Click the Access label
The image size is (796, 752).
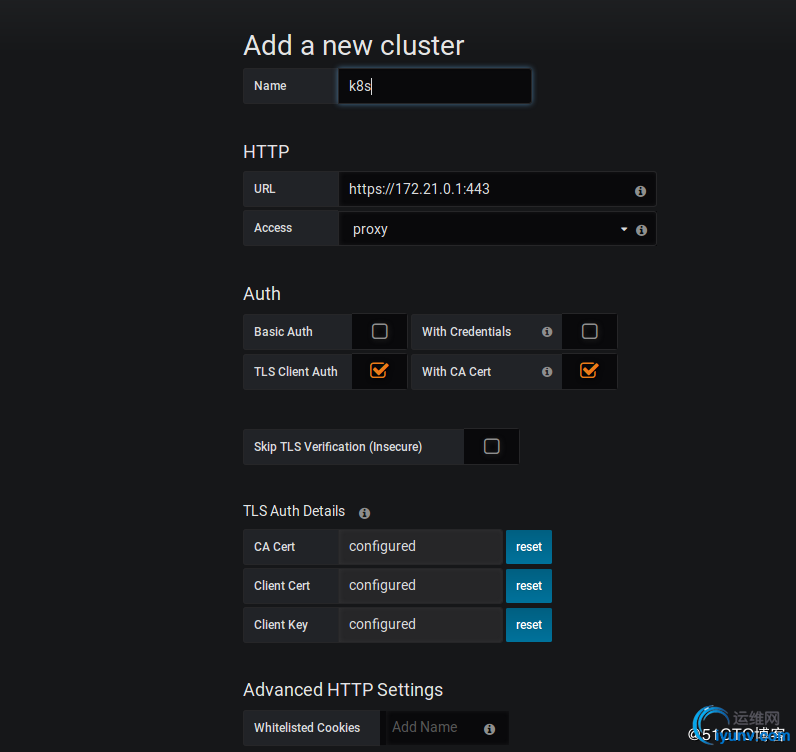click(x=273, y=228)
